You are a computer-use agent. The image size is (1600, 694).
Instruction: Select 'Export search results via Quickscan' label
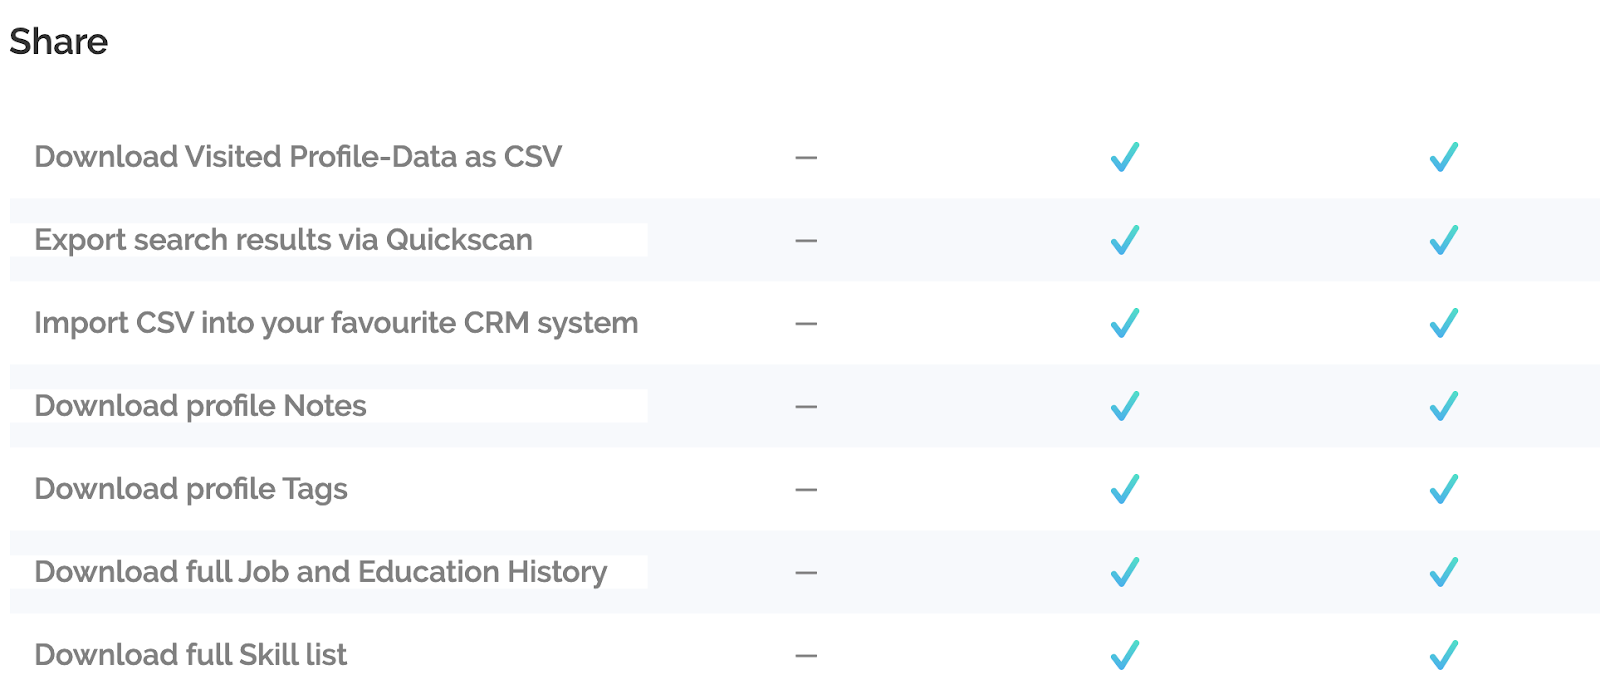pyautogui.click(x=283, y=240)
